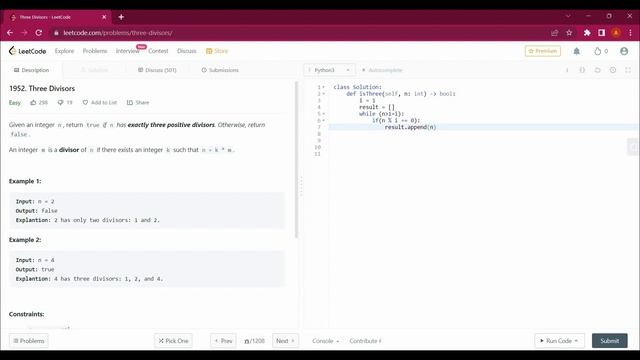Collapse code fold at line 5
640x360 pixels.
click(x=324, y=114)
